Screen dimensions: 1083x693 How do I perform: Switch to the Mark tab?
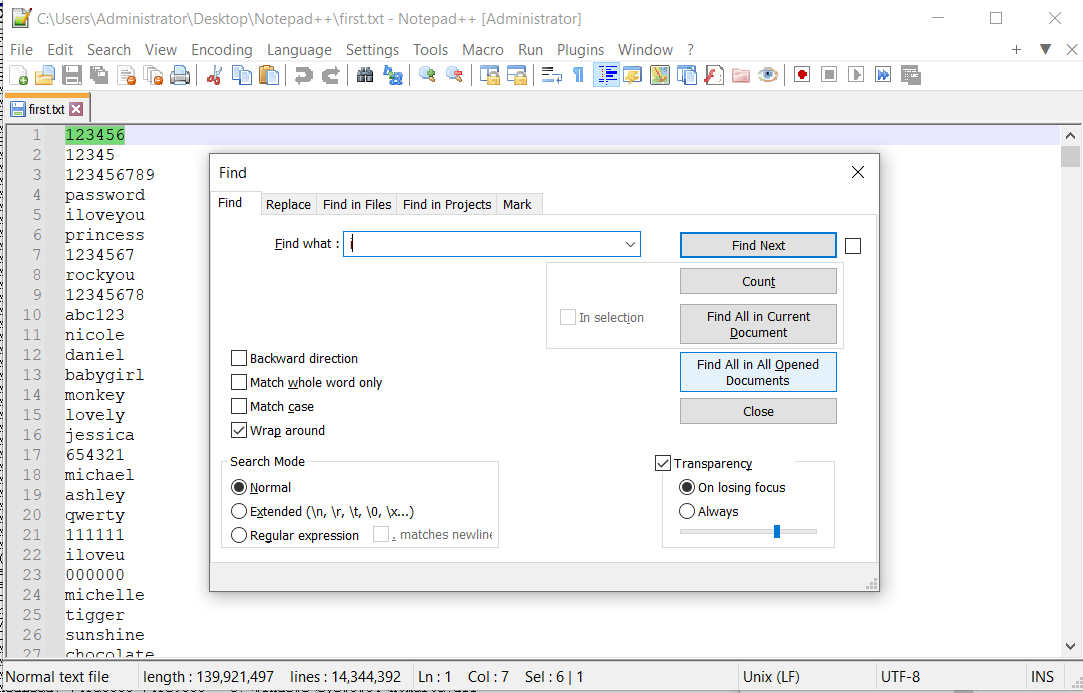(x=517, y=204)
